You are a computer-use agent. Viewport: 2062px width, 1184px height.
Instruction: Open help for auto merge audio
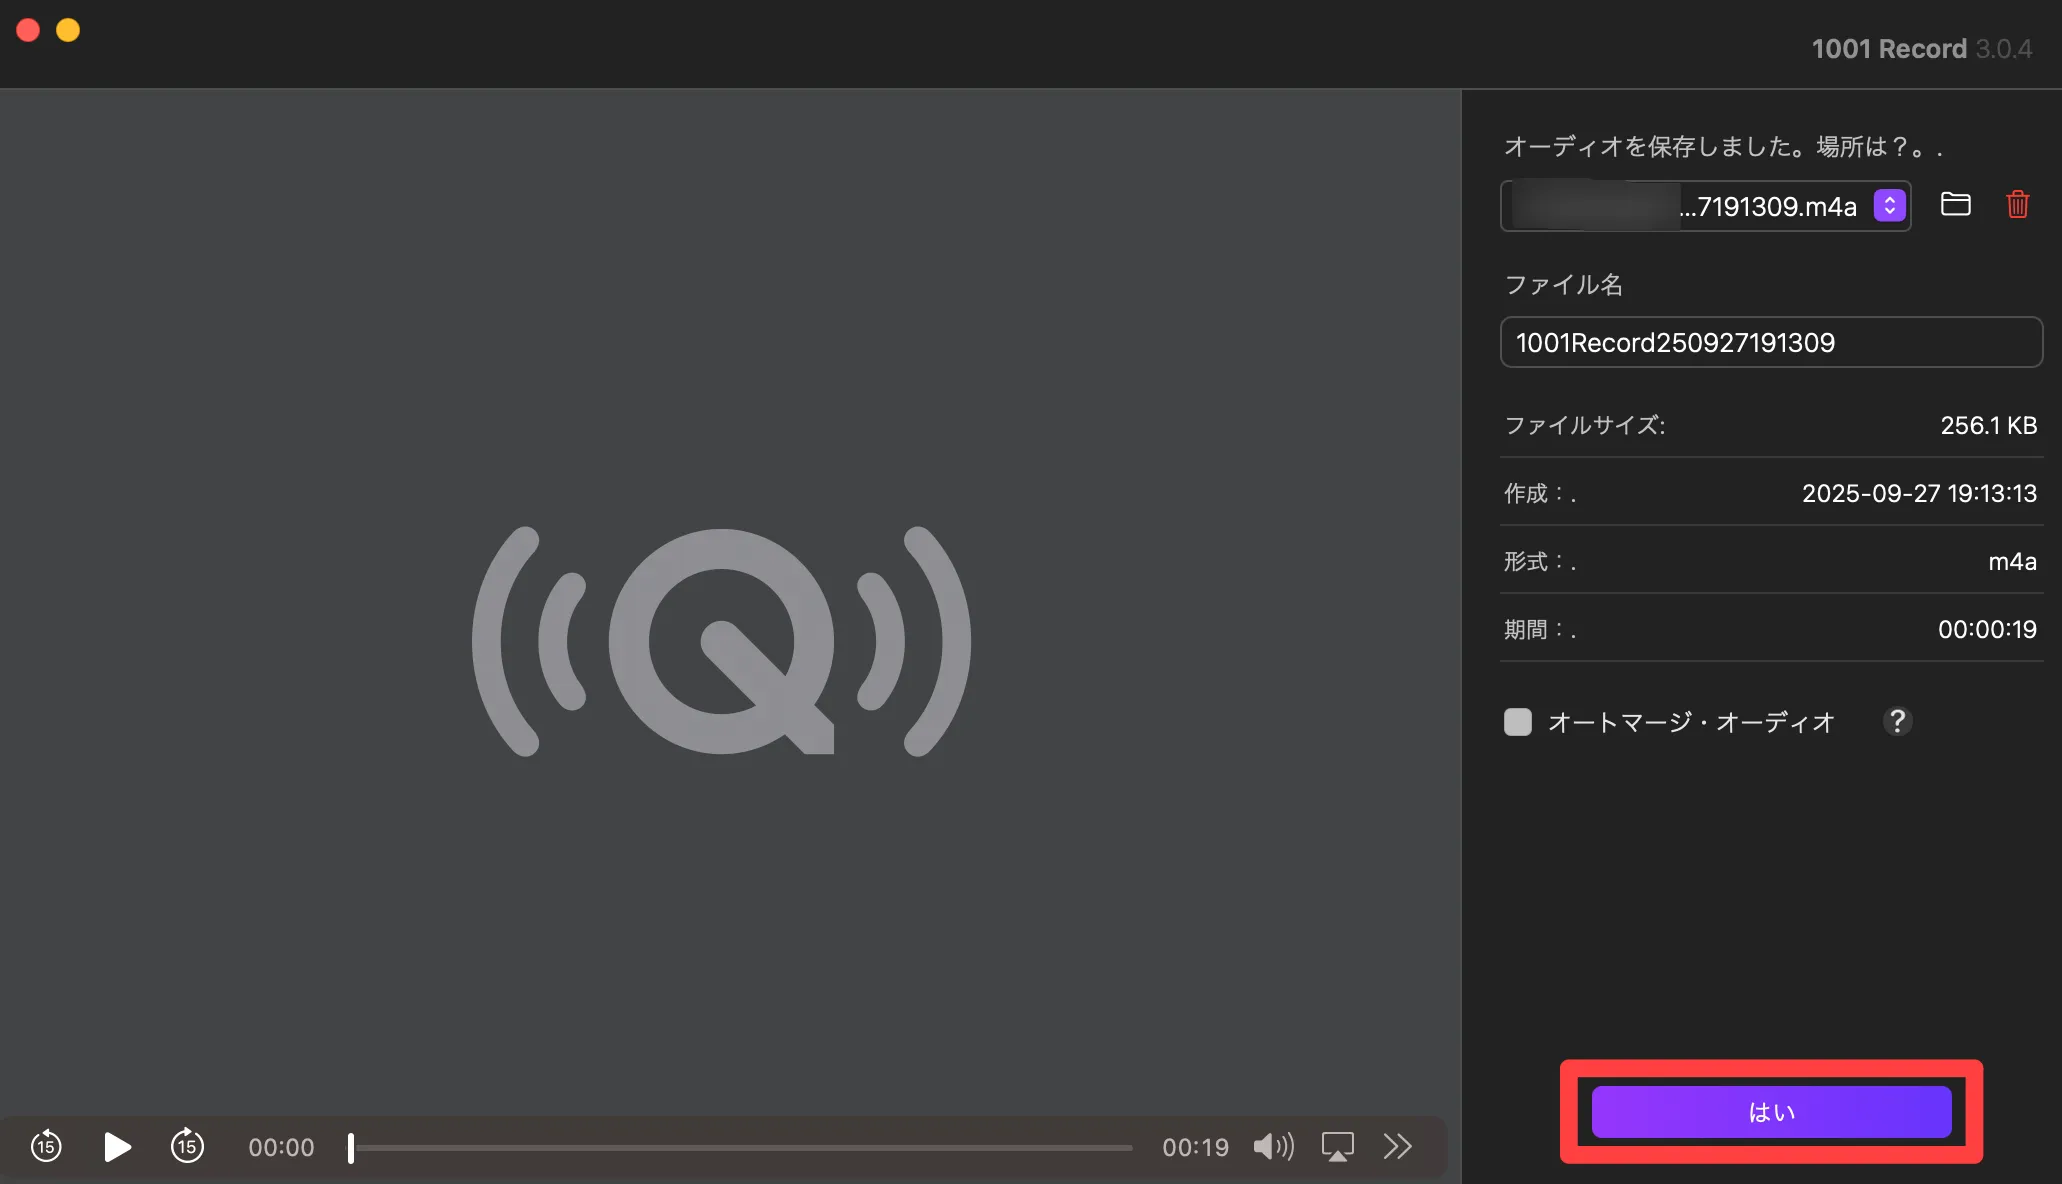(1897, 721)
